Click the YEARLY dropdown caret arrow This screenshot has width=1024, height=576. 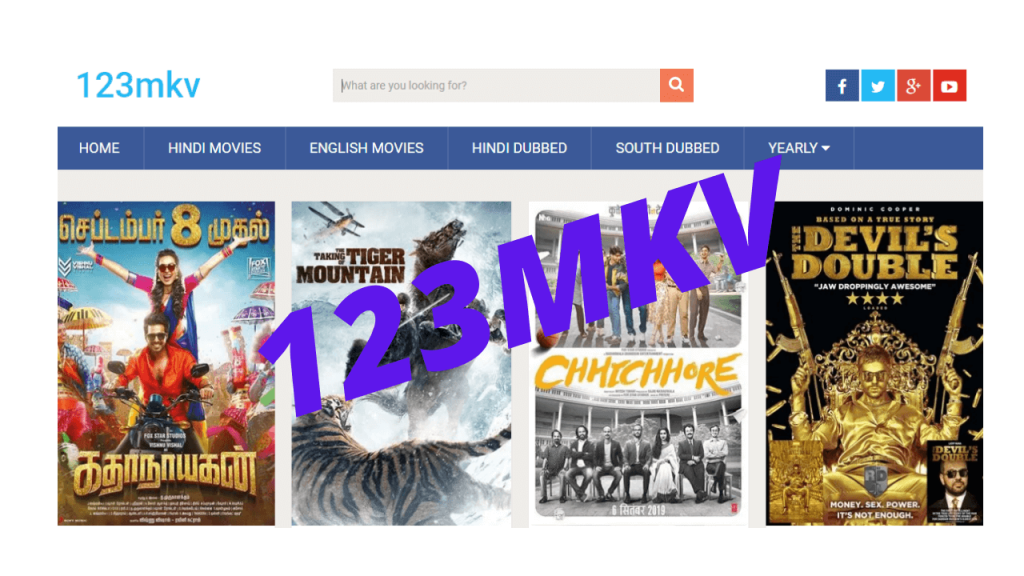825,149
